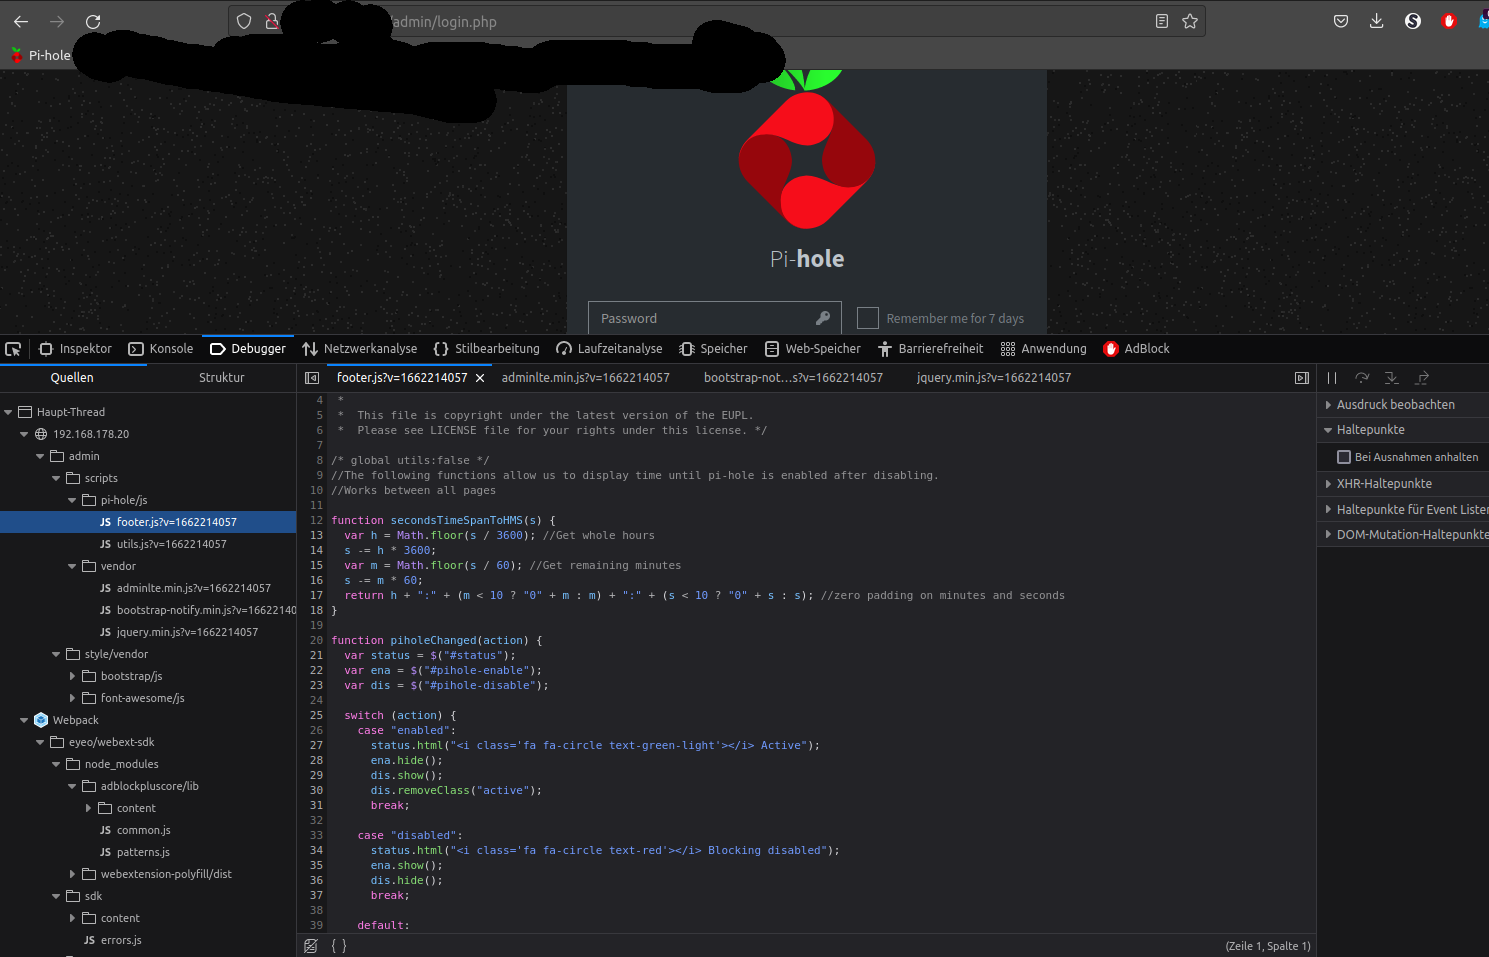Click the Firefox downloads icon
1489x957 pixels.
pos(1376,20)
